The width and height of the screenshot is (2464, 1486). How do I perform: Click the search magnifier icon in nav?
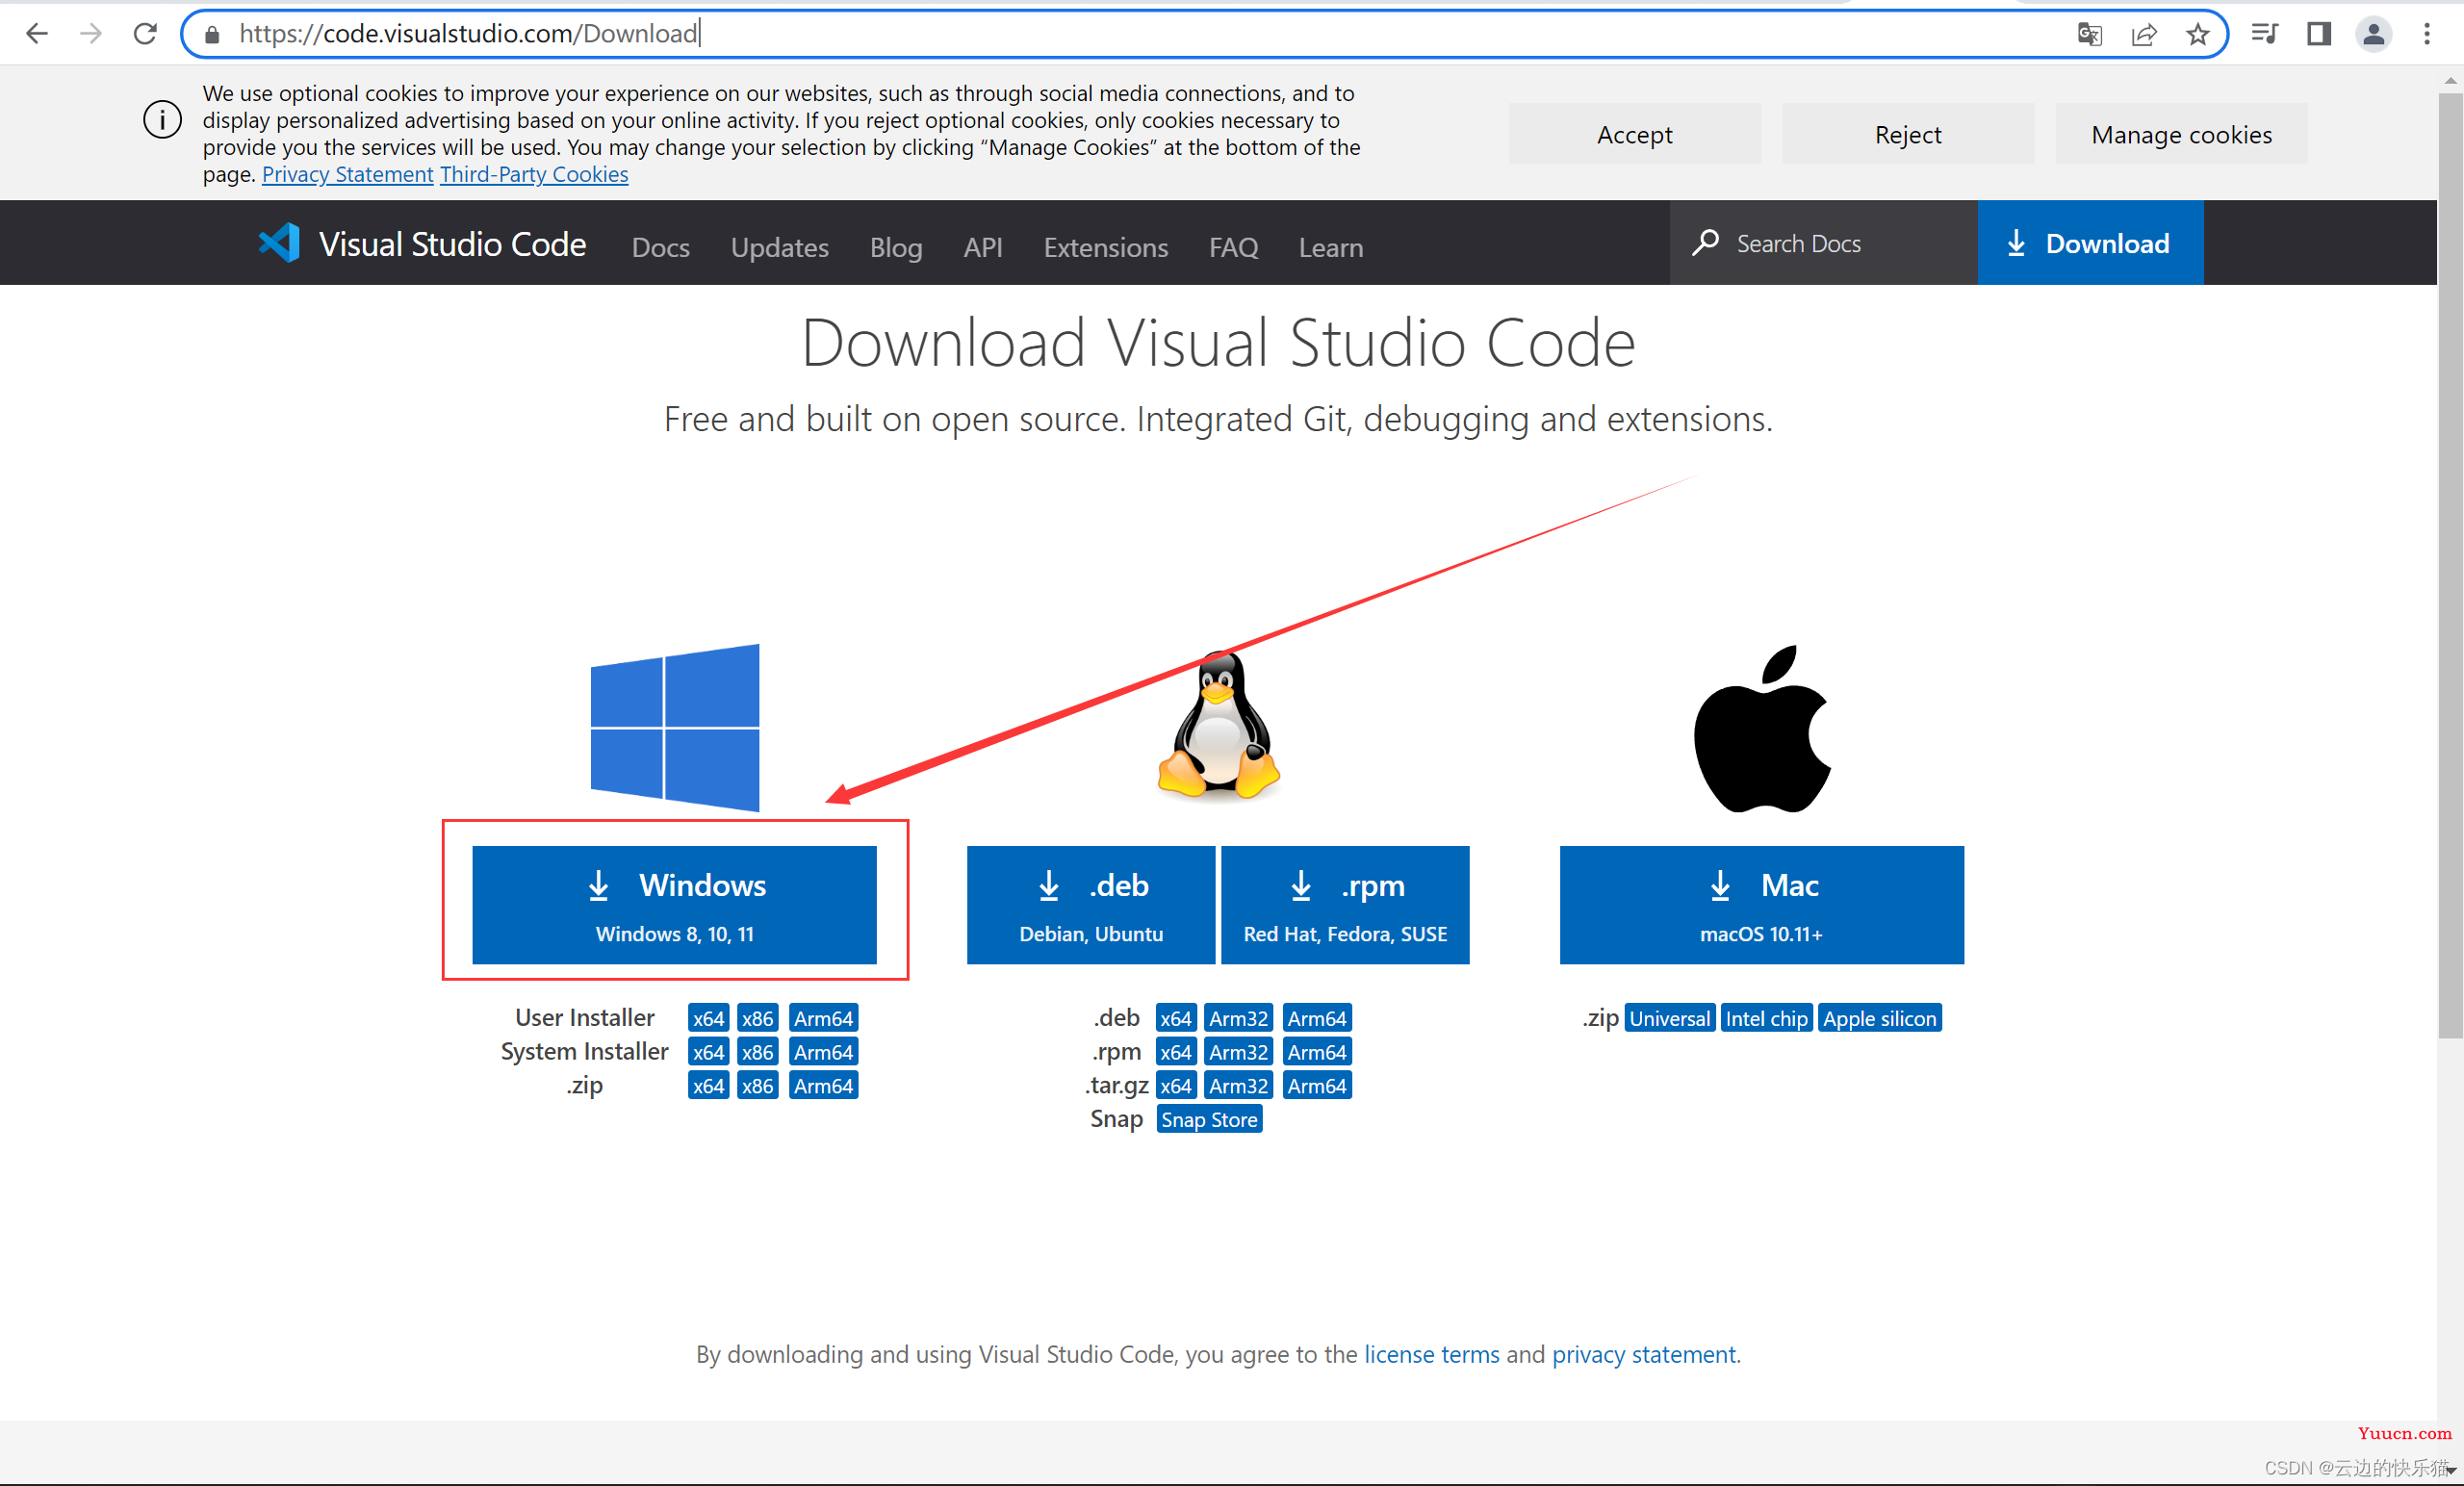[1702, 243]
